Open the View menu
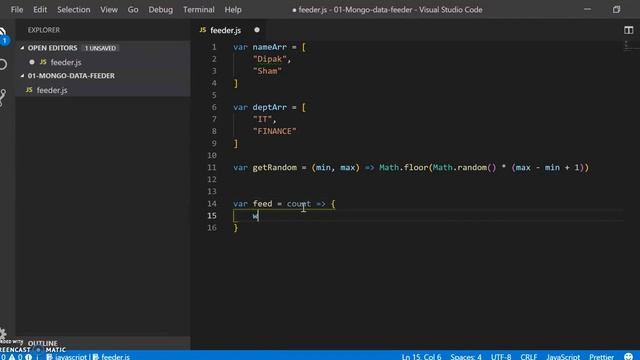Image resolution: width=640 pixels, height=360 pixels. point(109,9)
